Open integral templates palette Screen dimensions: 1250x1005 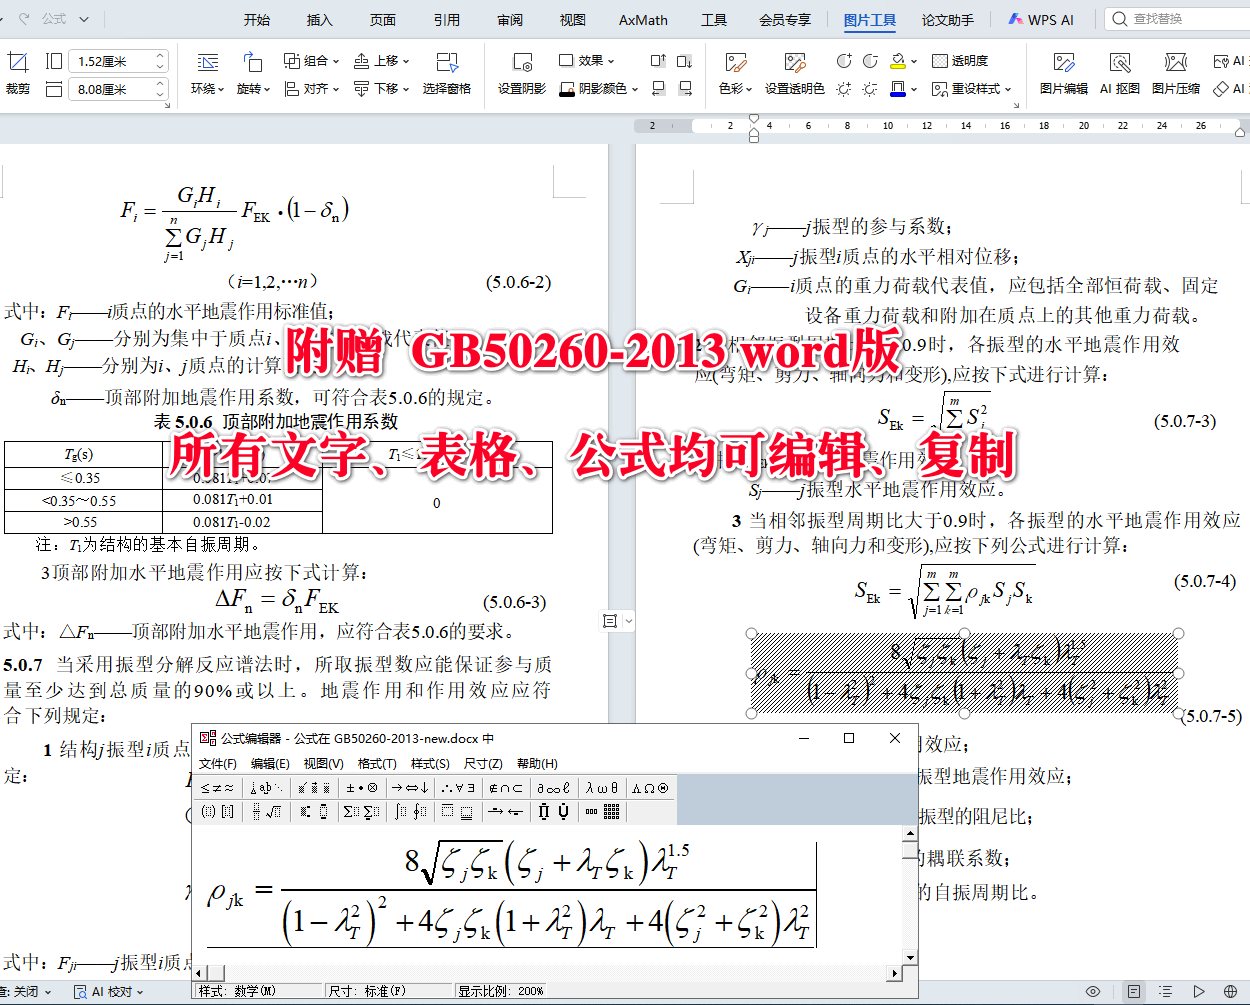(x=410, y=812)
